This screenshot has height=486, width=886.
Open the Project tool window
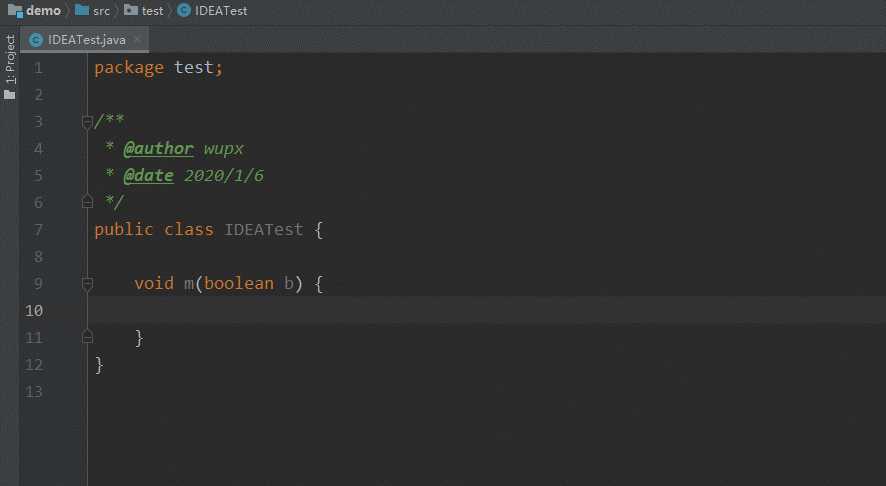click(10, 59)
